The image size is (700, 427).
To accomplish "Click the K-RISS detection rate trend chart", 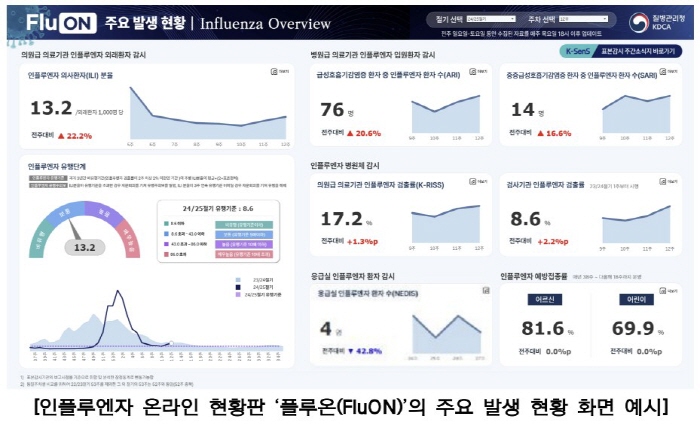I will click(446, 224).
